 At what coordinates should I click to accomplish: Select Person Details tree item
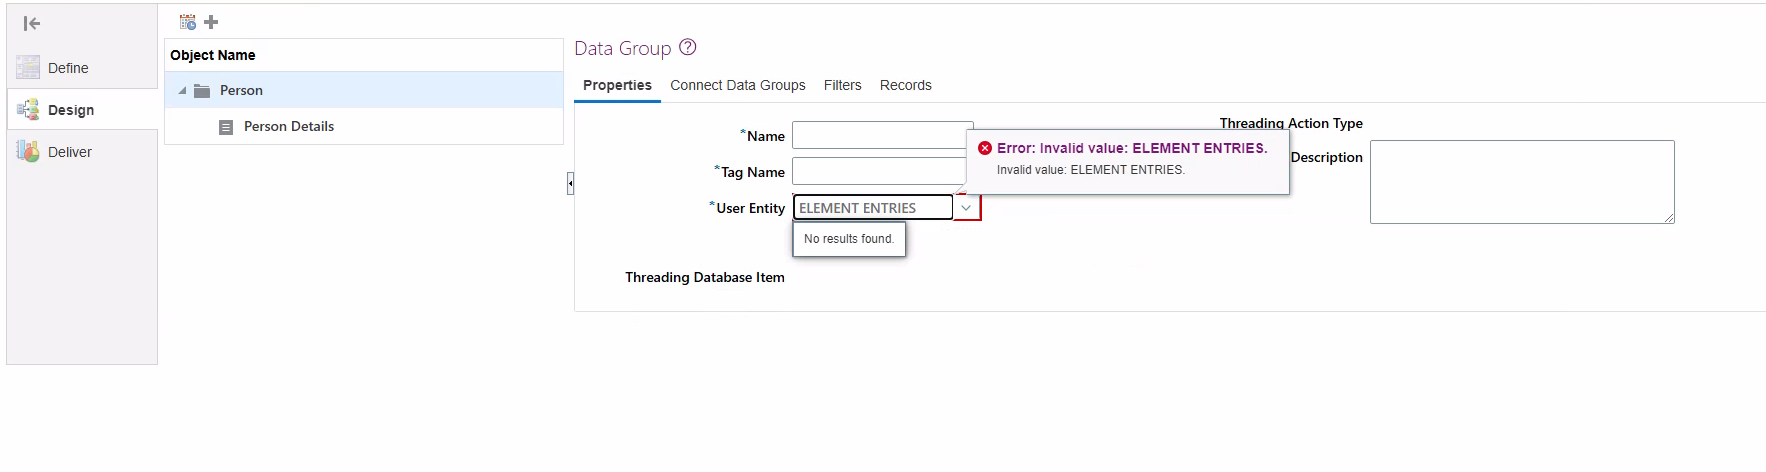pos(289,126)
